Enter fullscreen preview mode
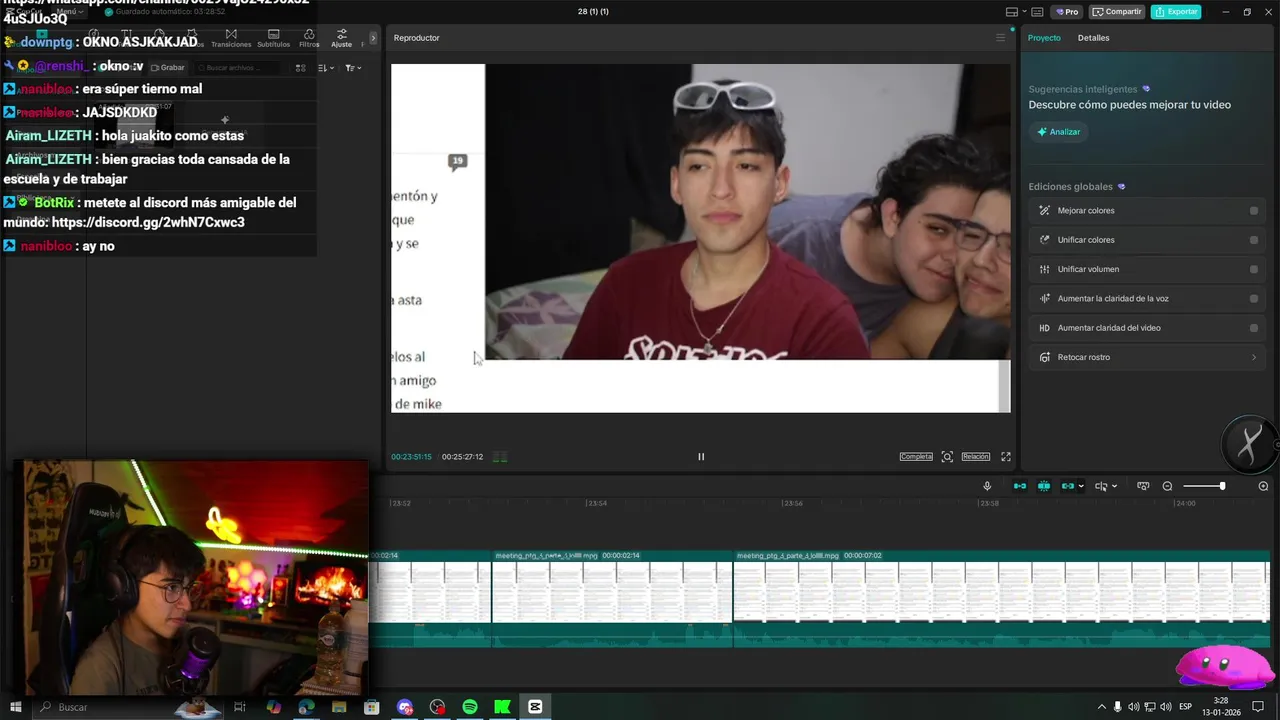Viewport: 1280px width, 720px height. click(1006, 457)
